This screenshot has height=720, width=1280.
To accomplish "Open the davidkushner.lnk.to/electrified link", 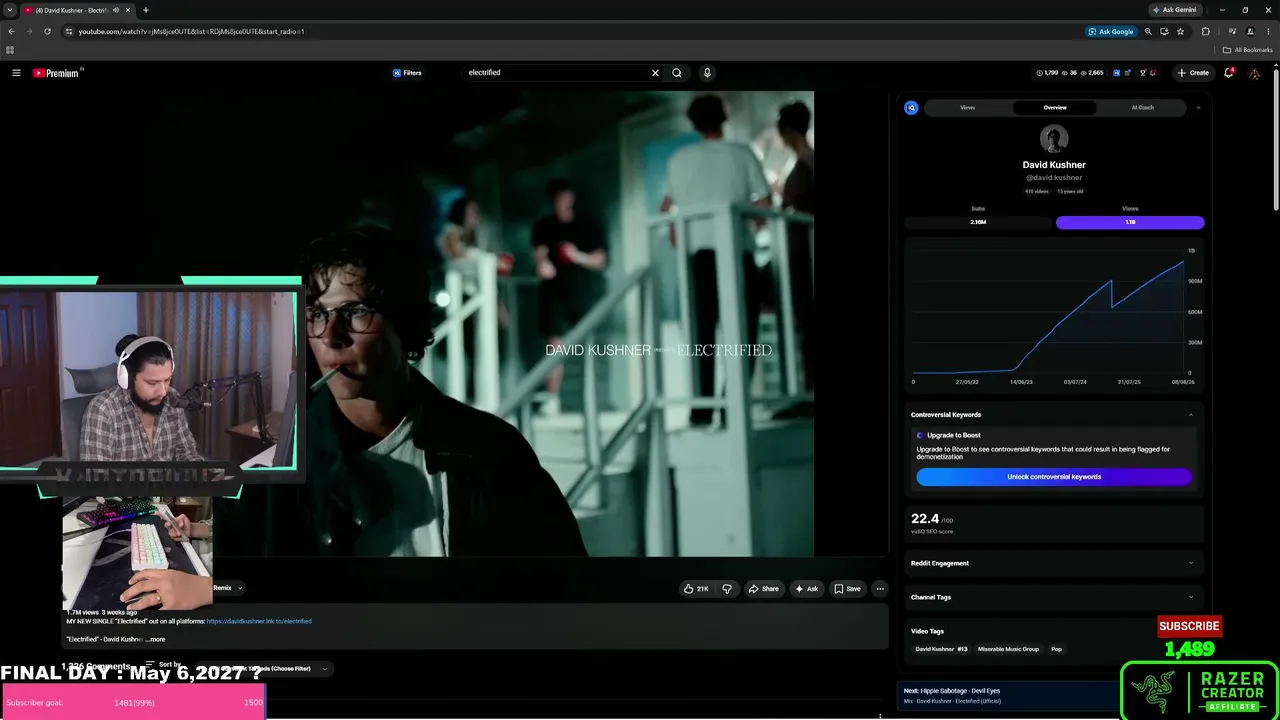I will pyautogui.click(x=259, y=621).
